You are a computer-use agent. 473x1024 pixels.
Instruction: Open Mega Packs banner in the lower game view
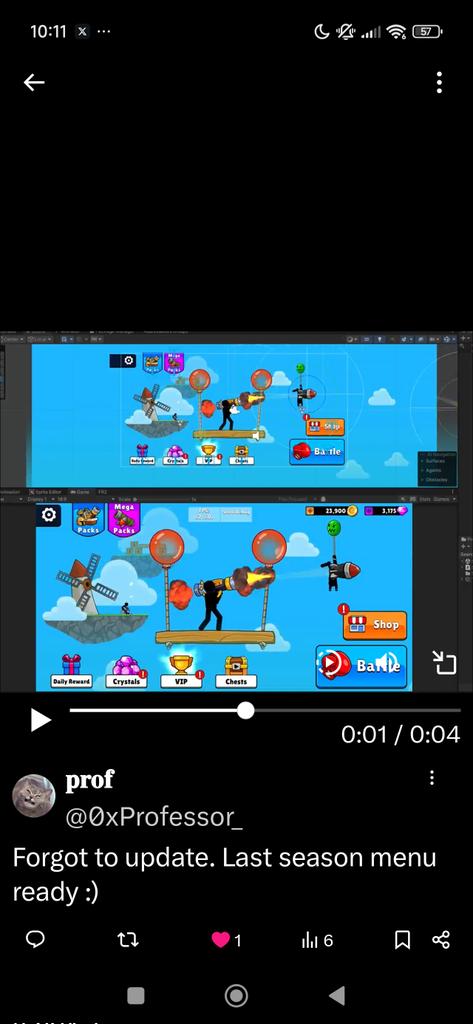(124, 520)
